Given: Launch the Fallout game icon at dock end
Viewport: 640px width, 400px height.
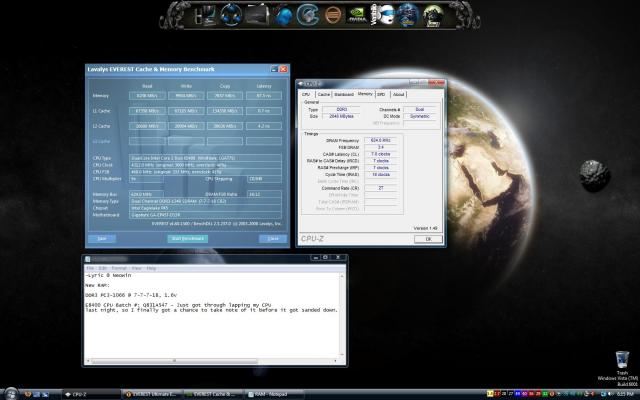Looking at the screenshot, I should (433, 16).
